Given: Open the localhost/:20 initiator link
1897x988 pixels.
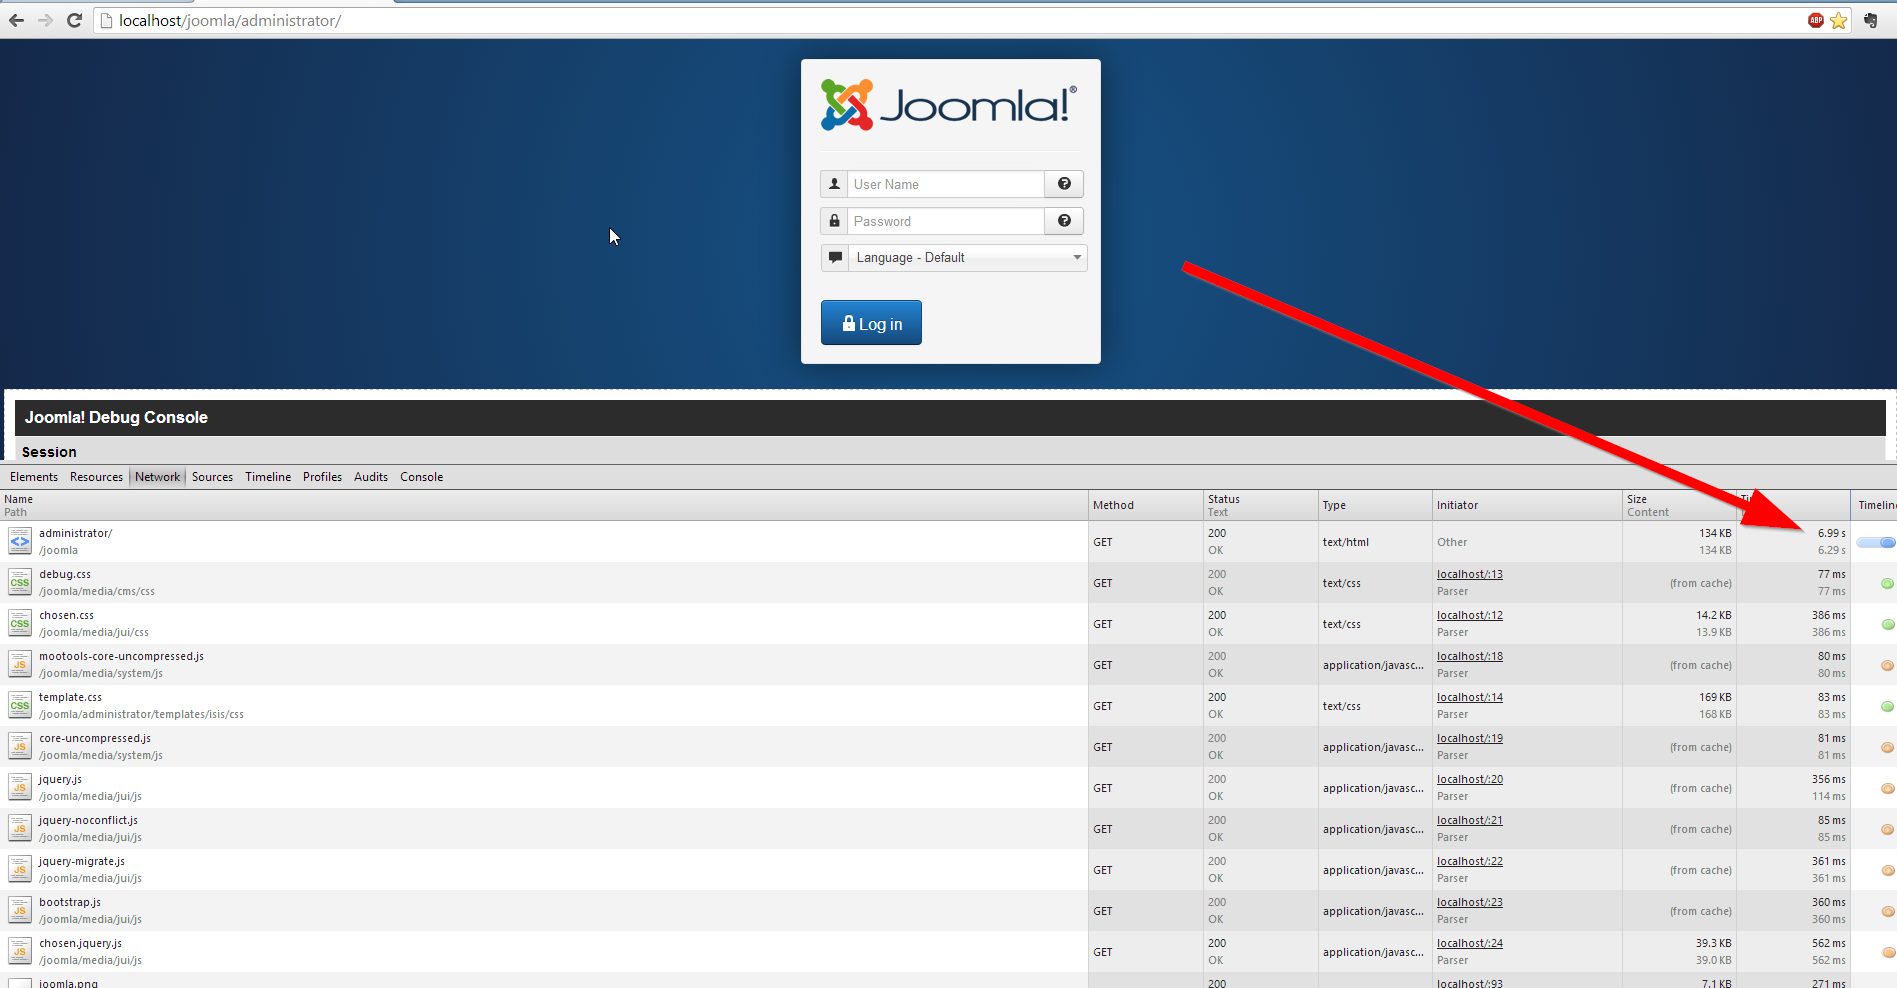Looking at the screenshot, I should tap(1470, 779).
